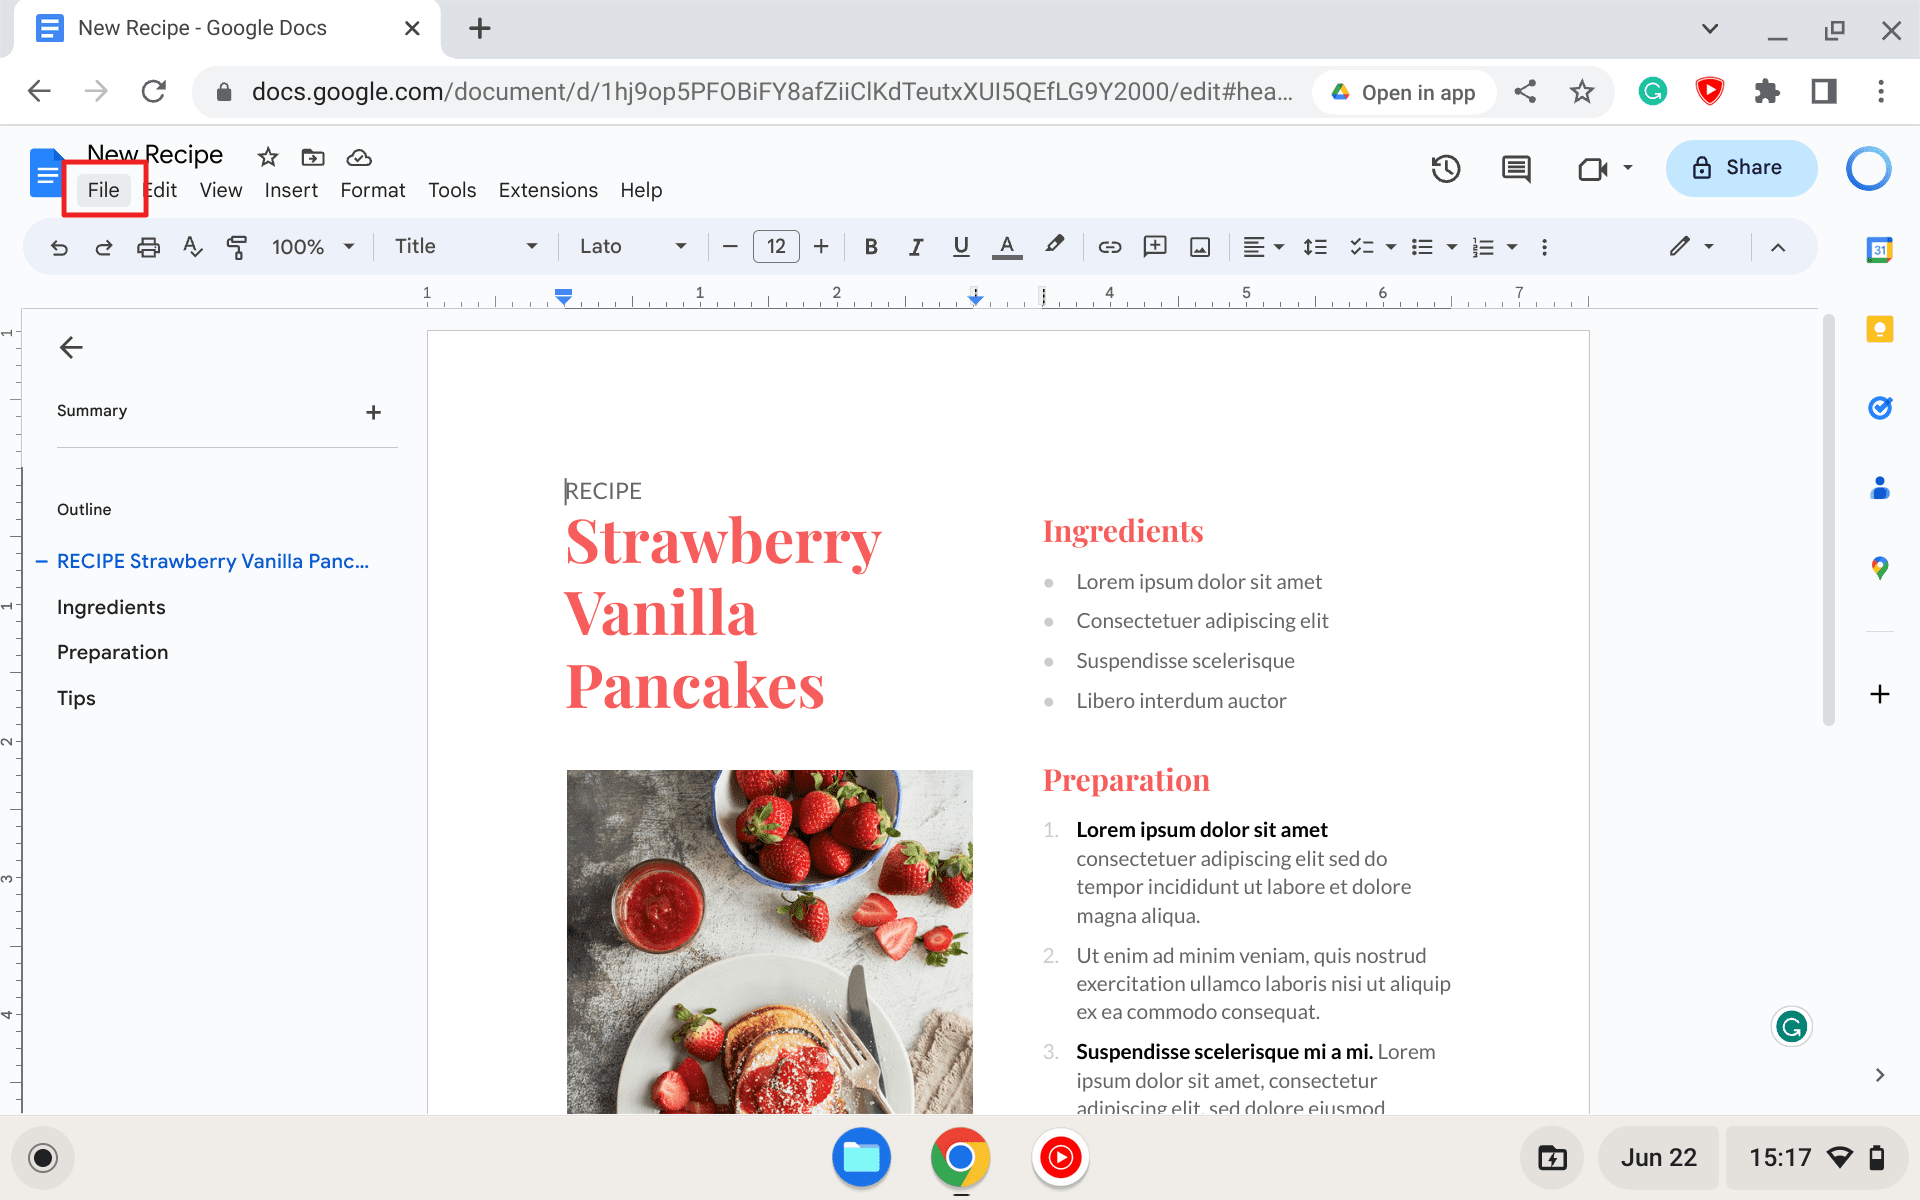Select the Preparation section in outline
This screenshot has height=1200, width=1920.
pos(112,651)
